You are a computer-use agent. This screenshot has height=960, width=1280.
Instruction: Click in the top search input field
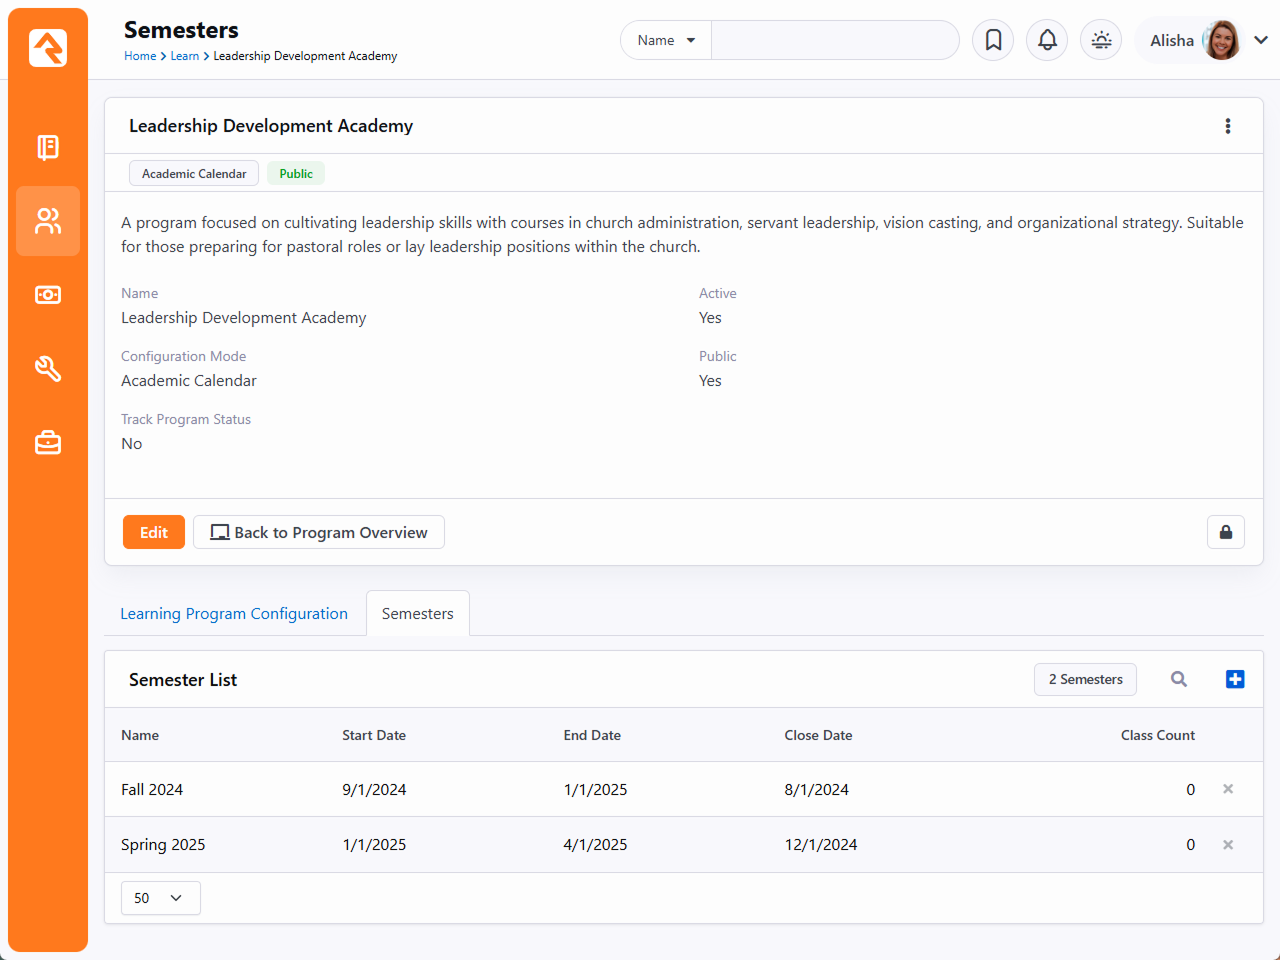(834, 40)
